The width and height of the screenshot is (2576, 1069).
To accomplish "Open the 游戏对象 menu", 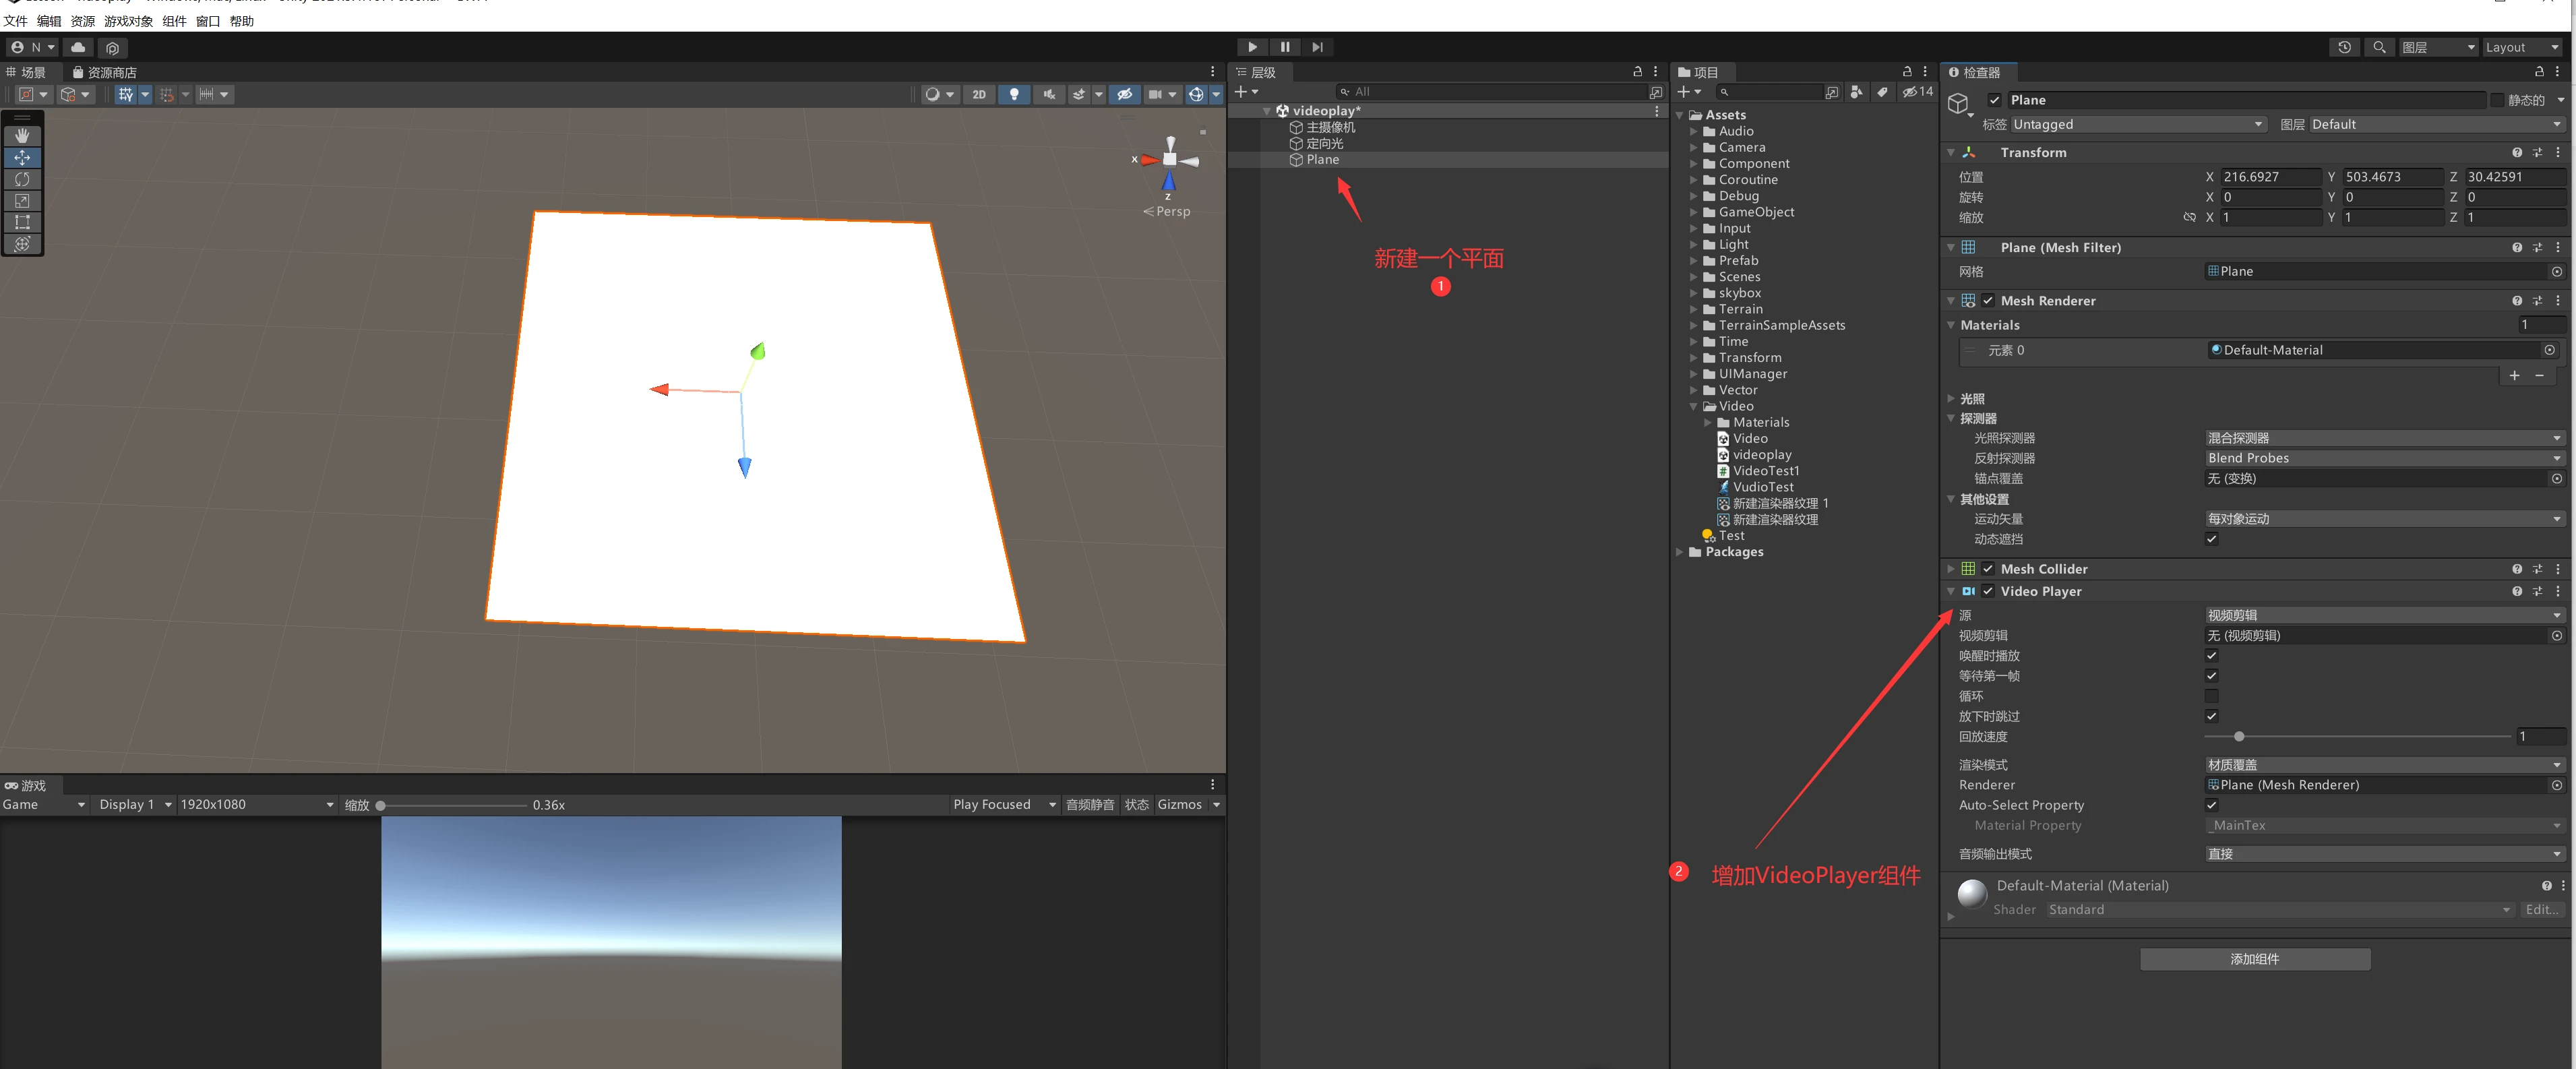I will pos(128,21).
